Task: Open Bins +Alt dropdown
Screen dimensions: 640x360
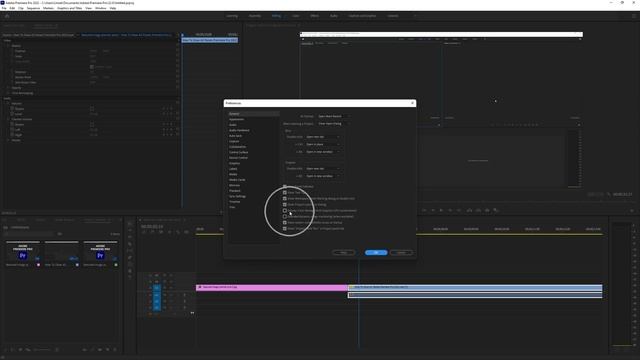Action: point(322,152)
